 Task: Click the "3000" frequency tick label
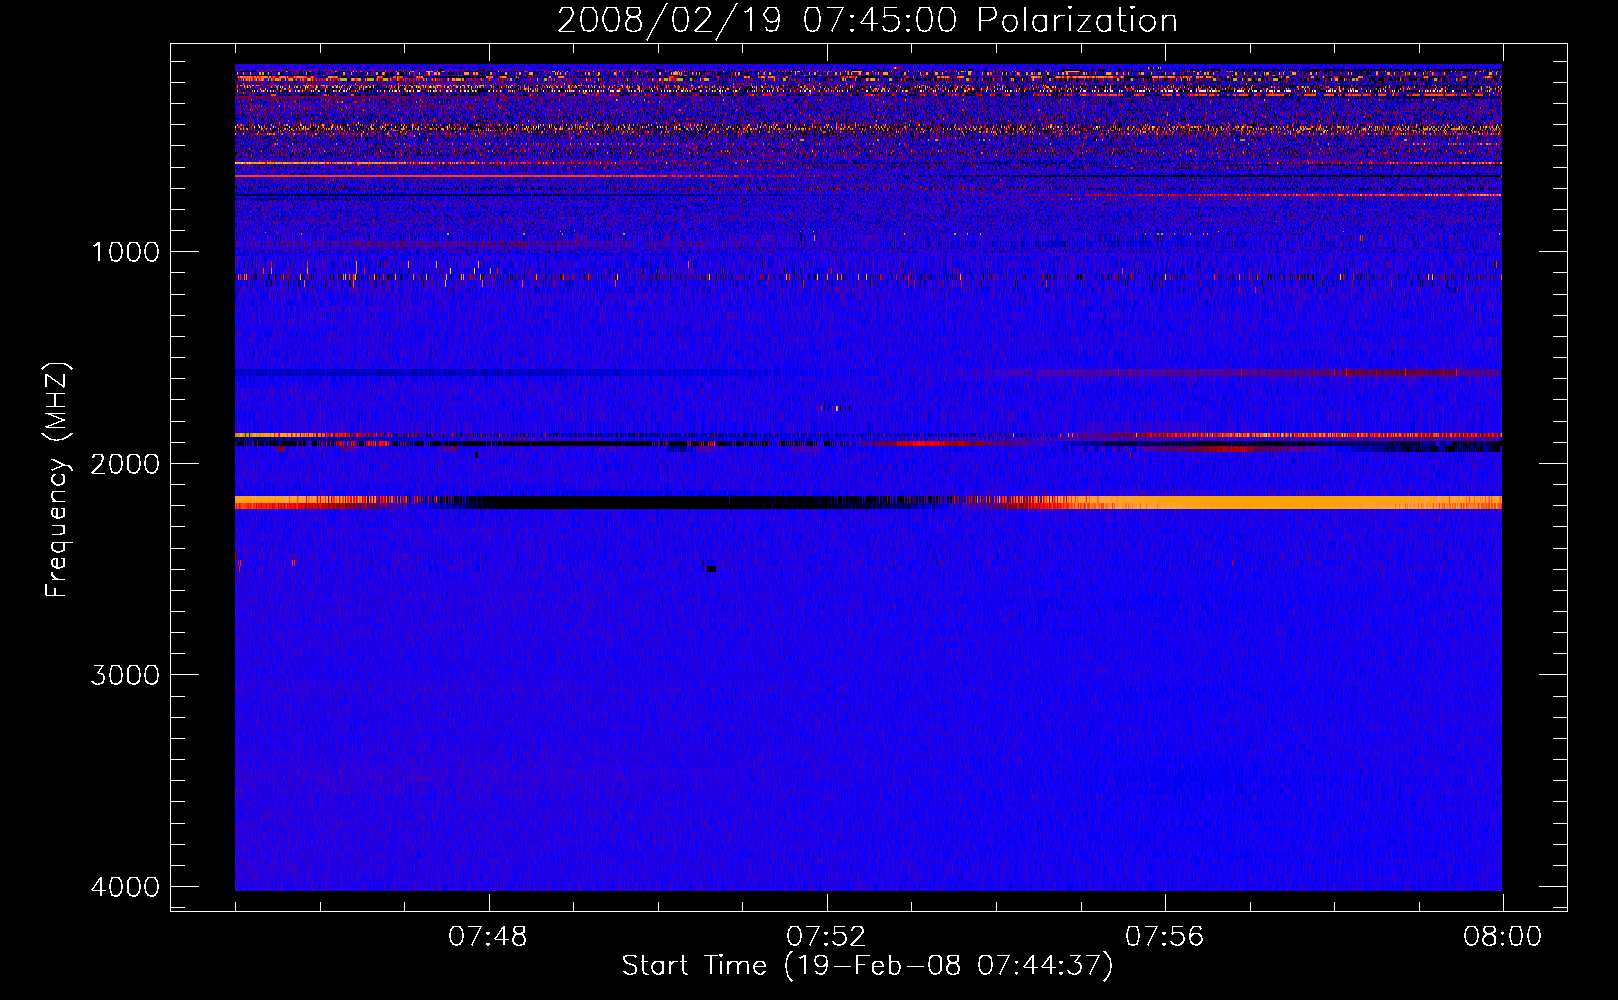click(125, 675)
